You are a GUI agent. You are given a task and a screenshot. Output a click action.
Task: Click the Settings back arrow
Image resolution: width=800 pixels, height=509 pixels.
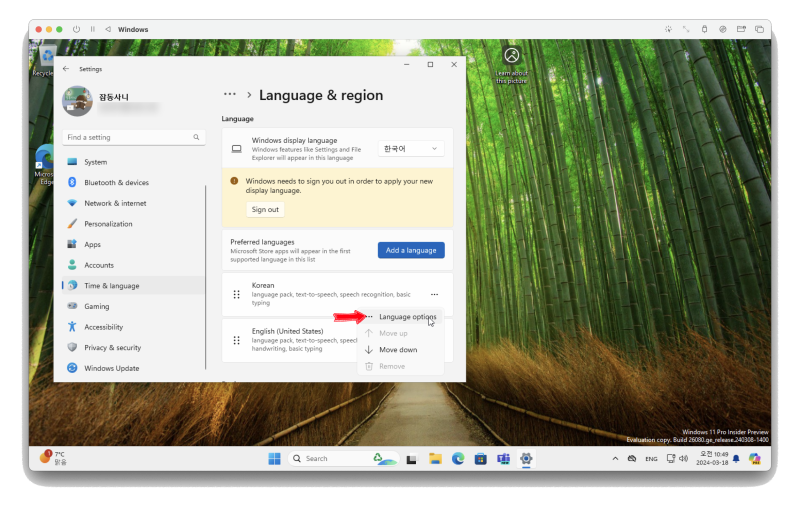click(x=66, y=68)
